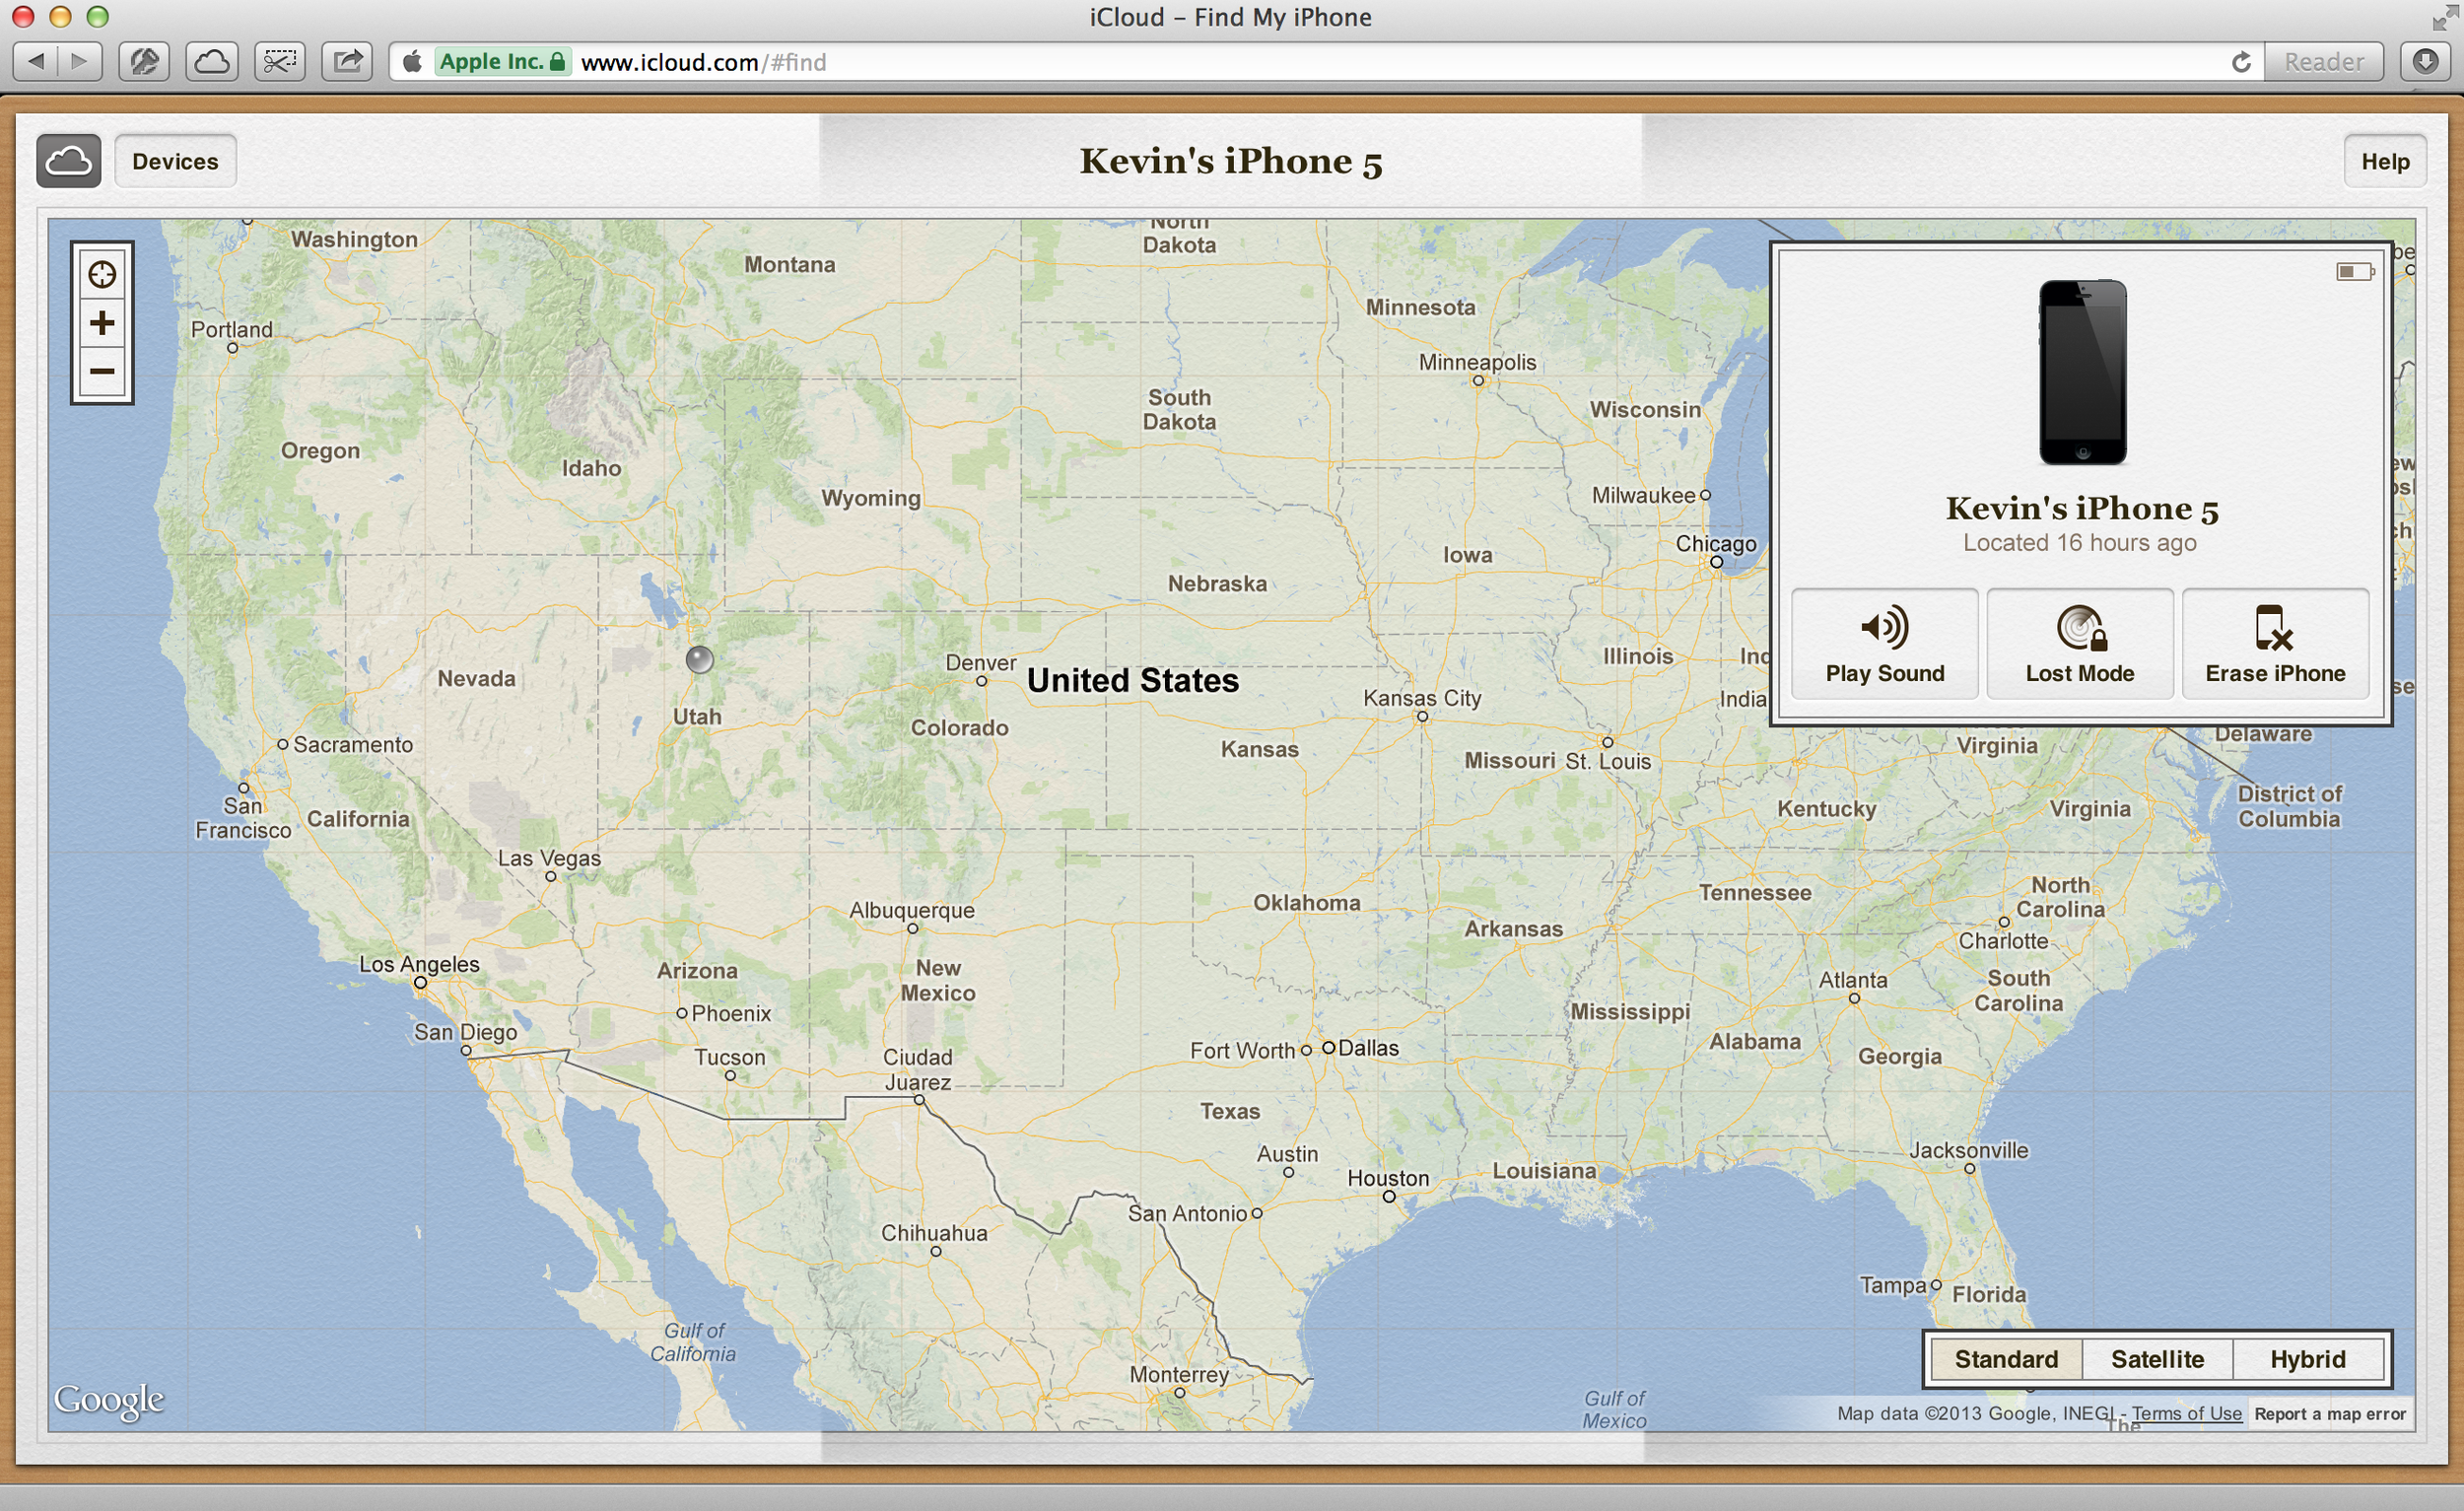The image size is (2464, 1511).
Task: Click the Jacksonville map label
Action: point(1968,1150)
